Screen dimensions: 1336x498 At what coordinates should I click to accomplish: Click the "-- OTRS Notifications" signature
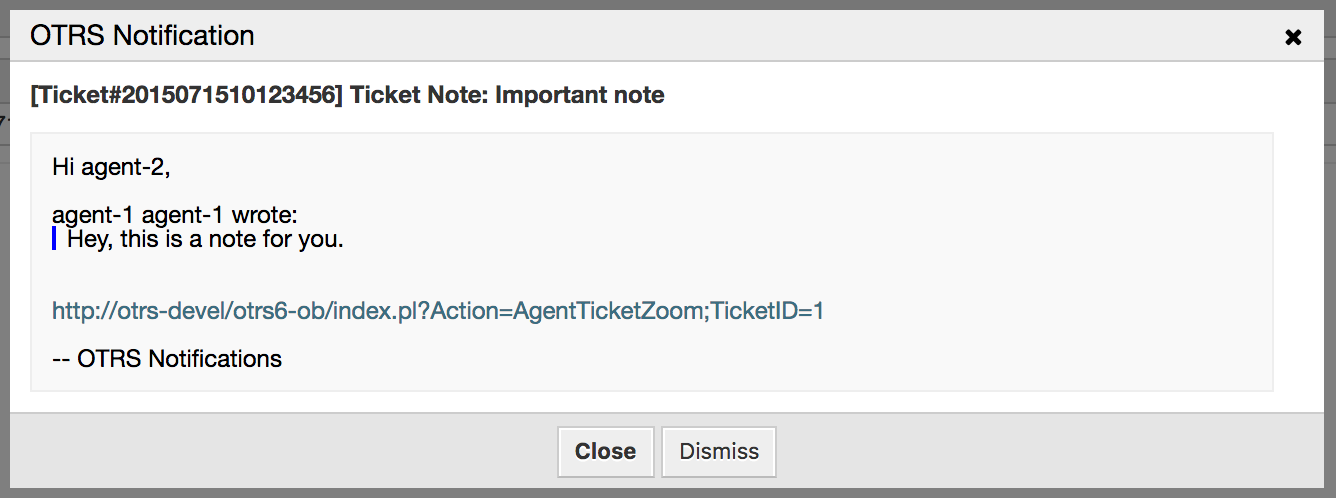pyautogui.click(x=166, y=358)
